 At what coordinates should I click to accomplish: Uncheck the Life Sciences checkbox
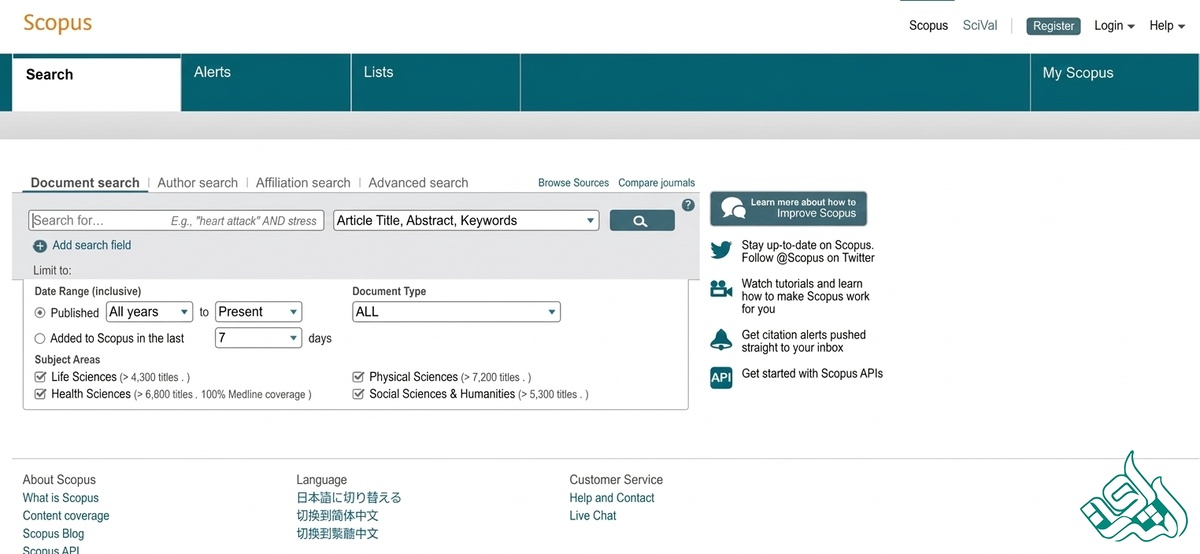click(41, 377)
